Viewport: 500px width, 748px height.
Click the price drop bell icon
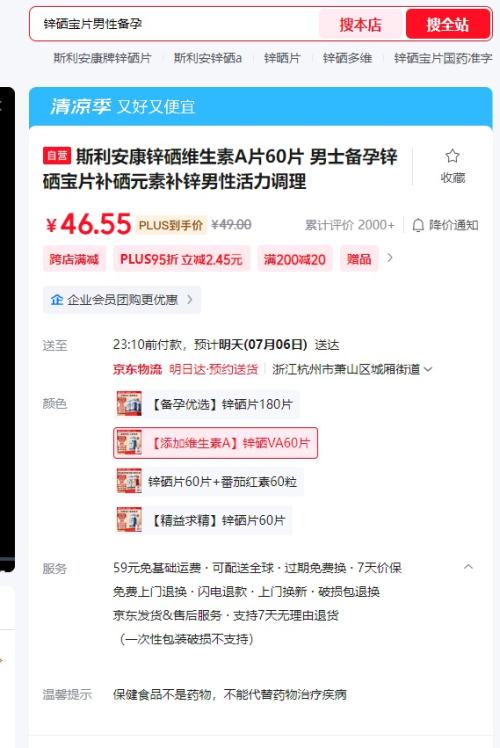point(418,225)
